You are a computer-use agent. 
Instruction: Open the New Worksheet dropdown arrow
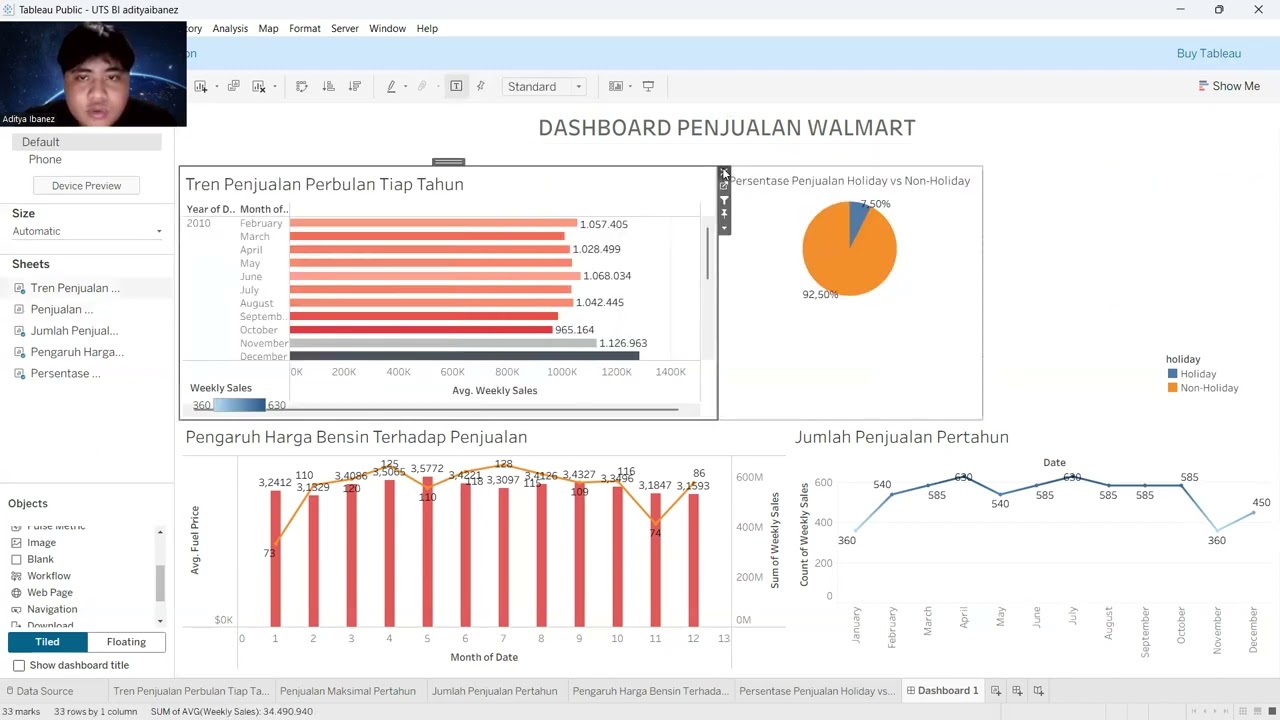click(216, 87)
